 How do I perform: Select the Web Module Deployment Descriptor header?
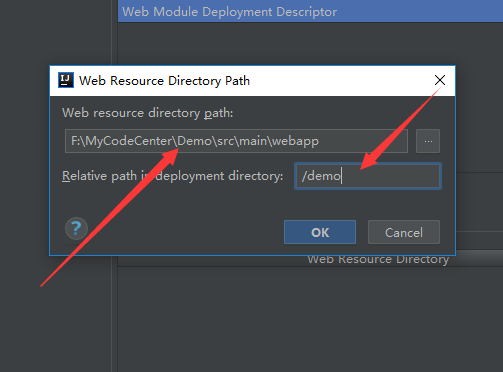[310, 11]
